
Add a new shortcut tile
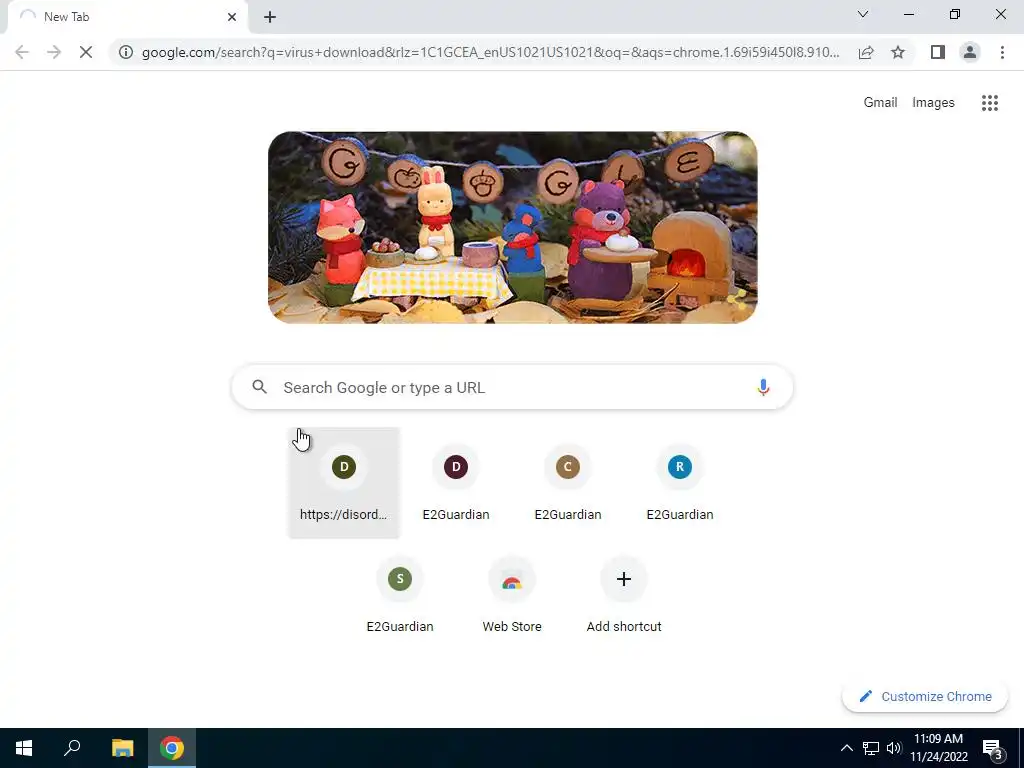tap(624, 595)
